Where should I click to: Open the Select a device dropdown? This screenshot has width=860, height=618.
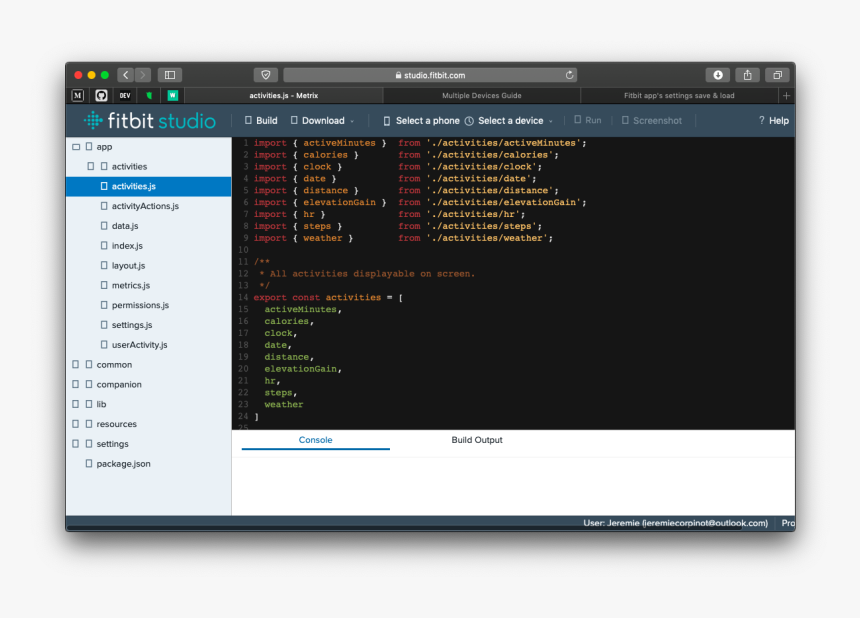510,121
